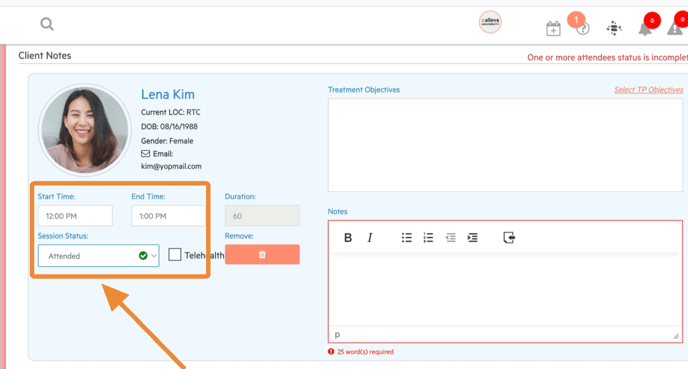Click the End Time field

click(x=168, y=216)
